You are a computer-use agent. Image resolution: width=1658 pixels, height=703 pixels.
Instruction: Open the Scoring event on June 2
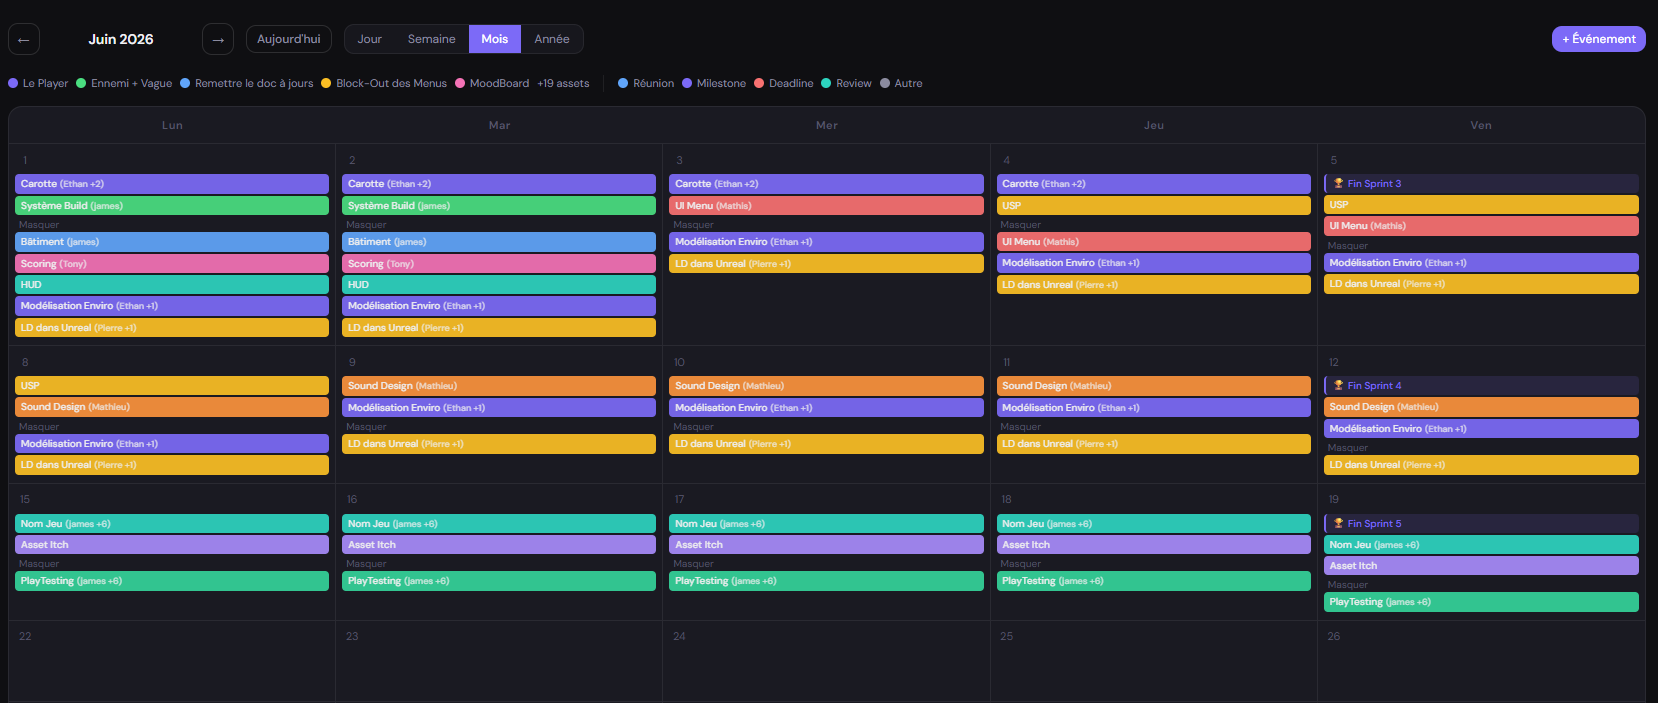(x=499, y=263)
